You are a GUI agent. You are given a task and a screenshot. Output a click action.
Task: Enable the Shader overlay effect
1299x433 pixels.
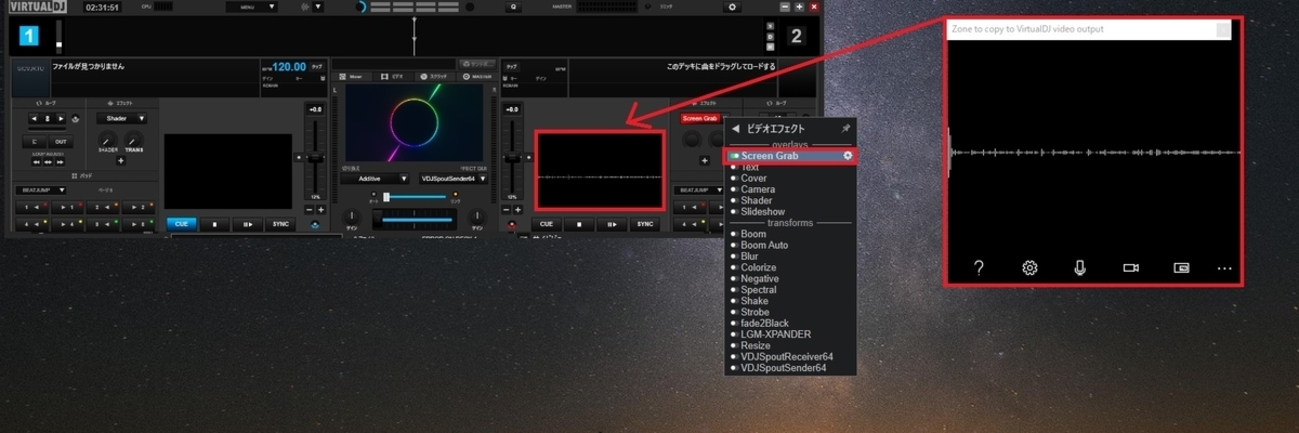click(733, 200)
